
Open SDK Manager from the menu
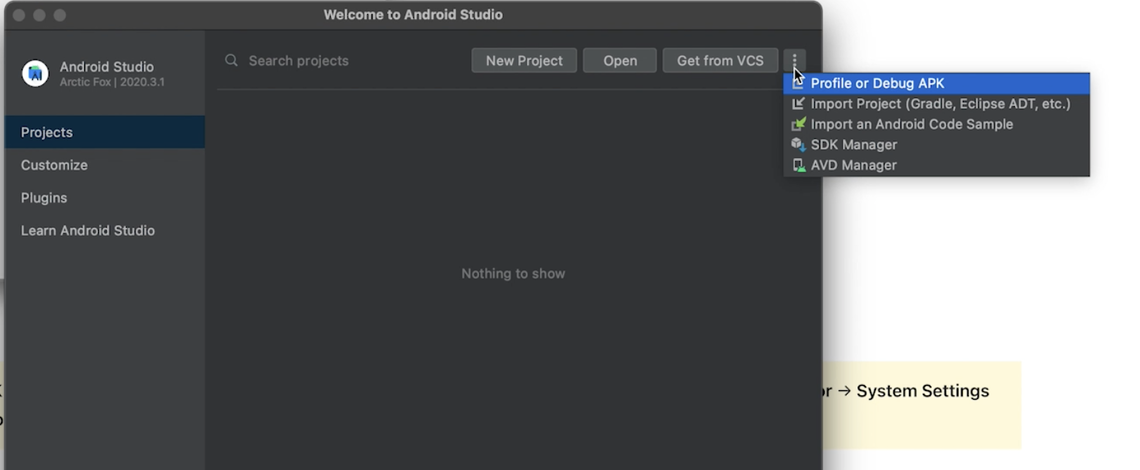pos(936,144)
